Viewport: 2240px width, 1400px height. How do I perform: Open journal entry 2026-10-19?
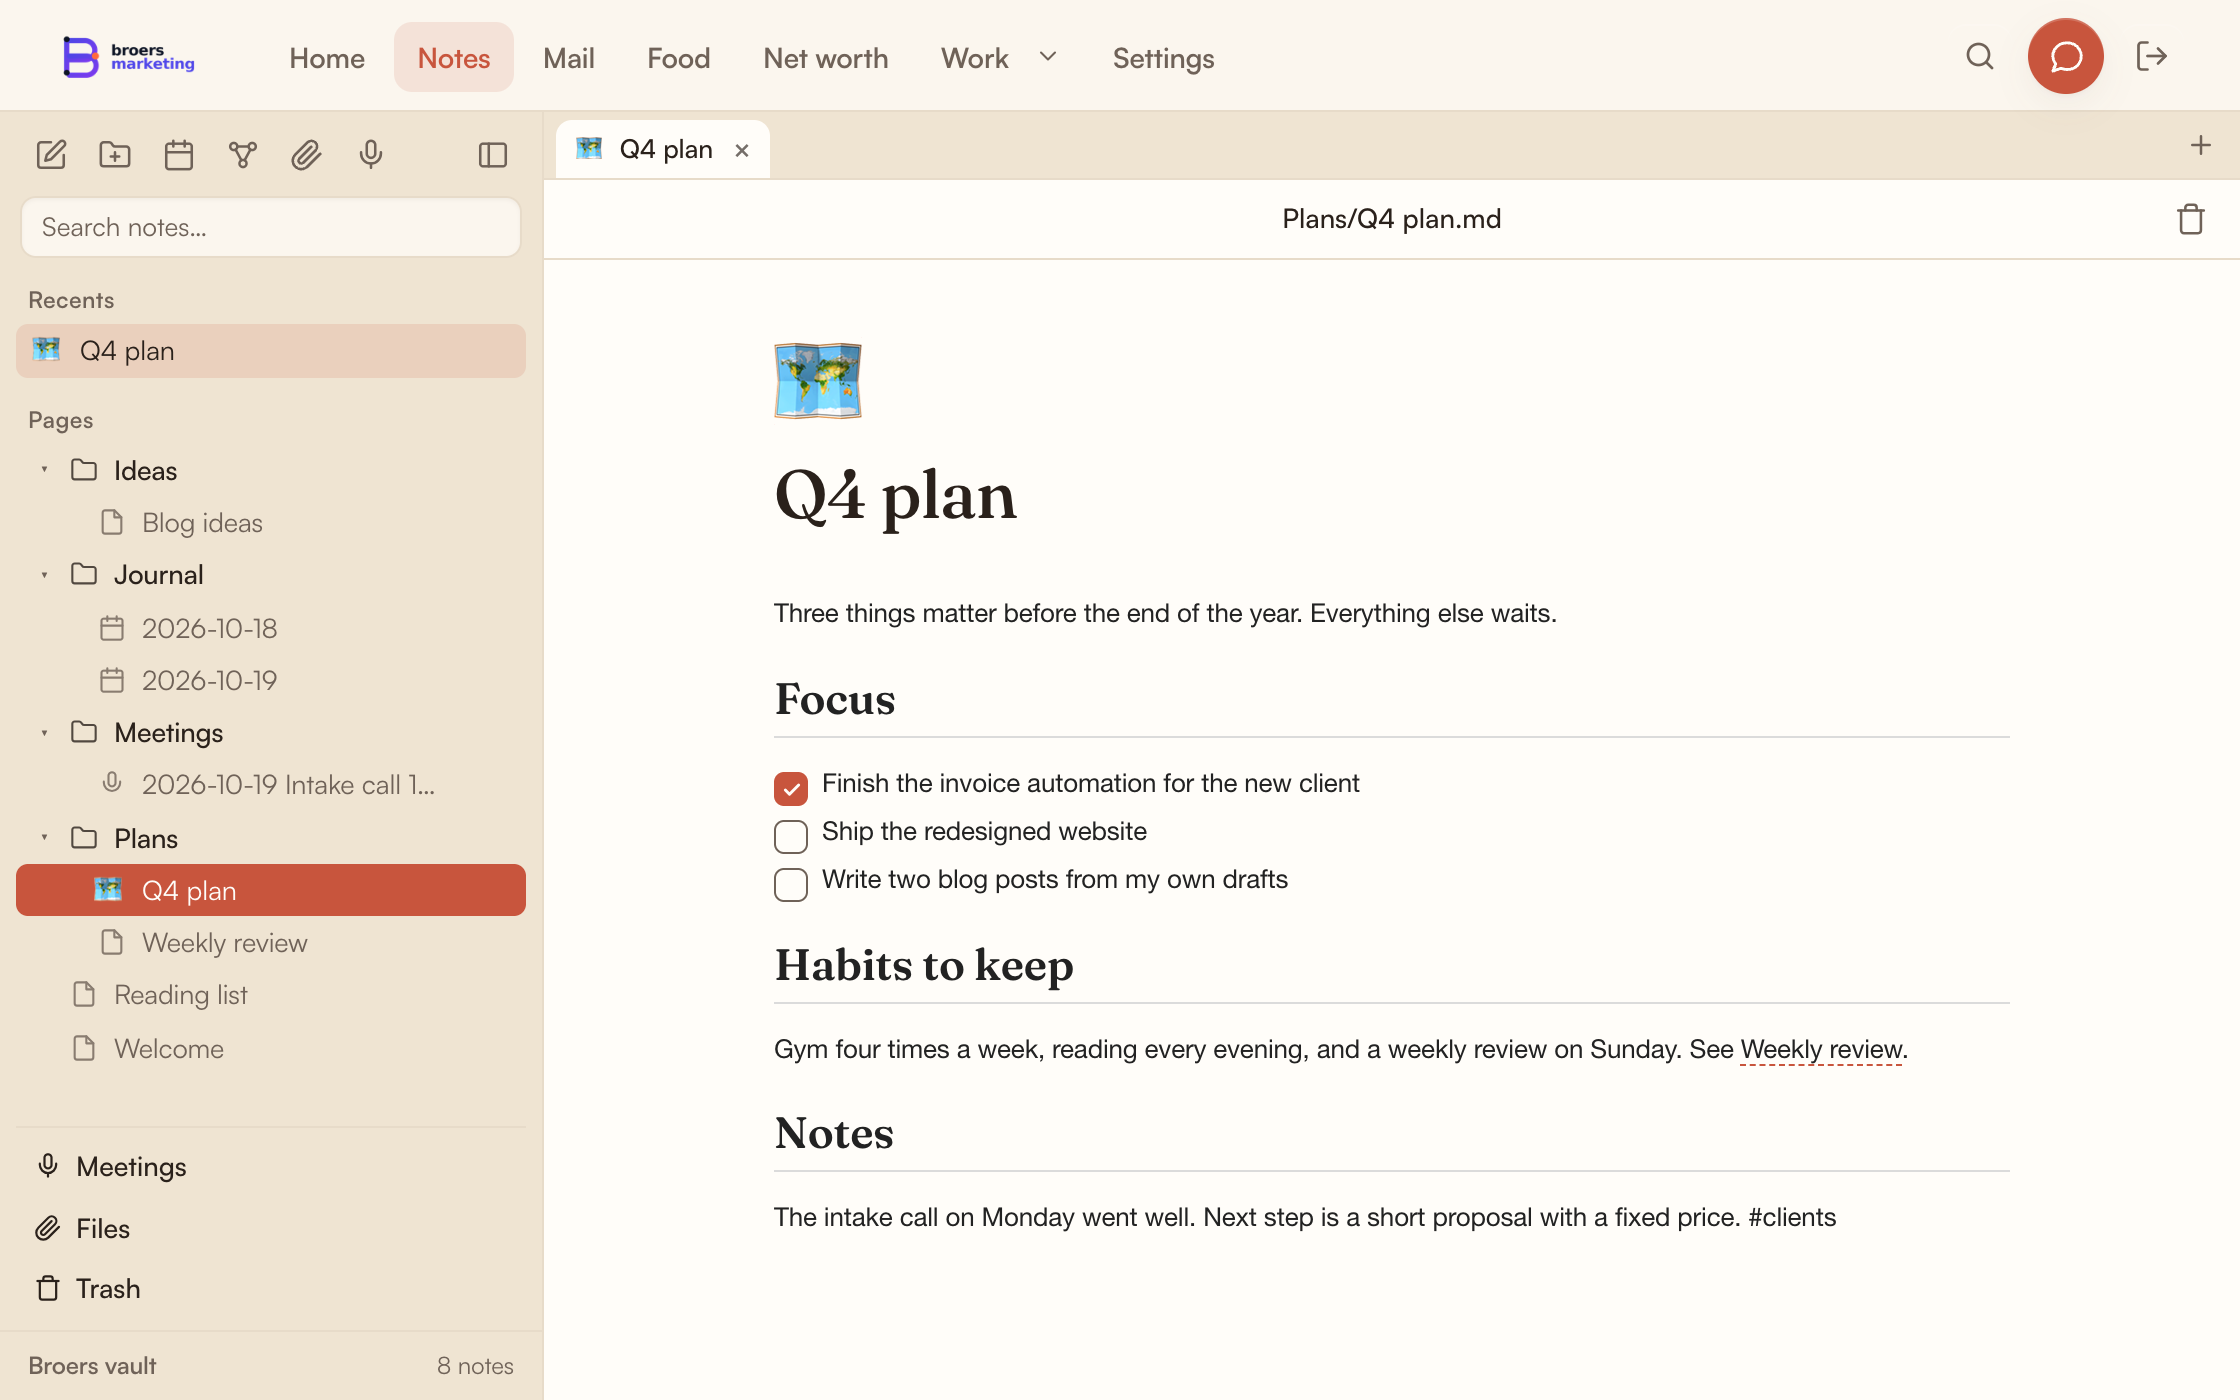pos(271,681)
